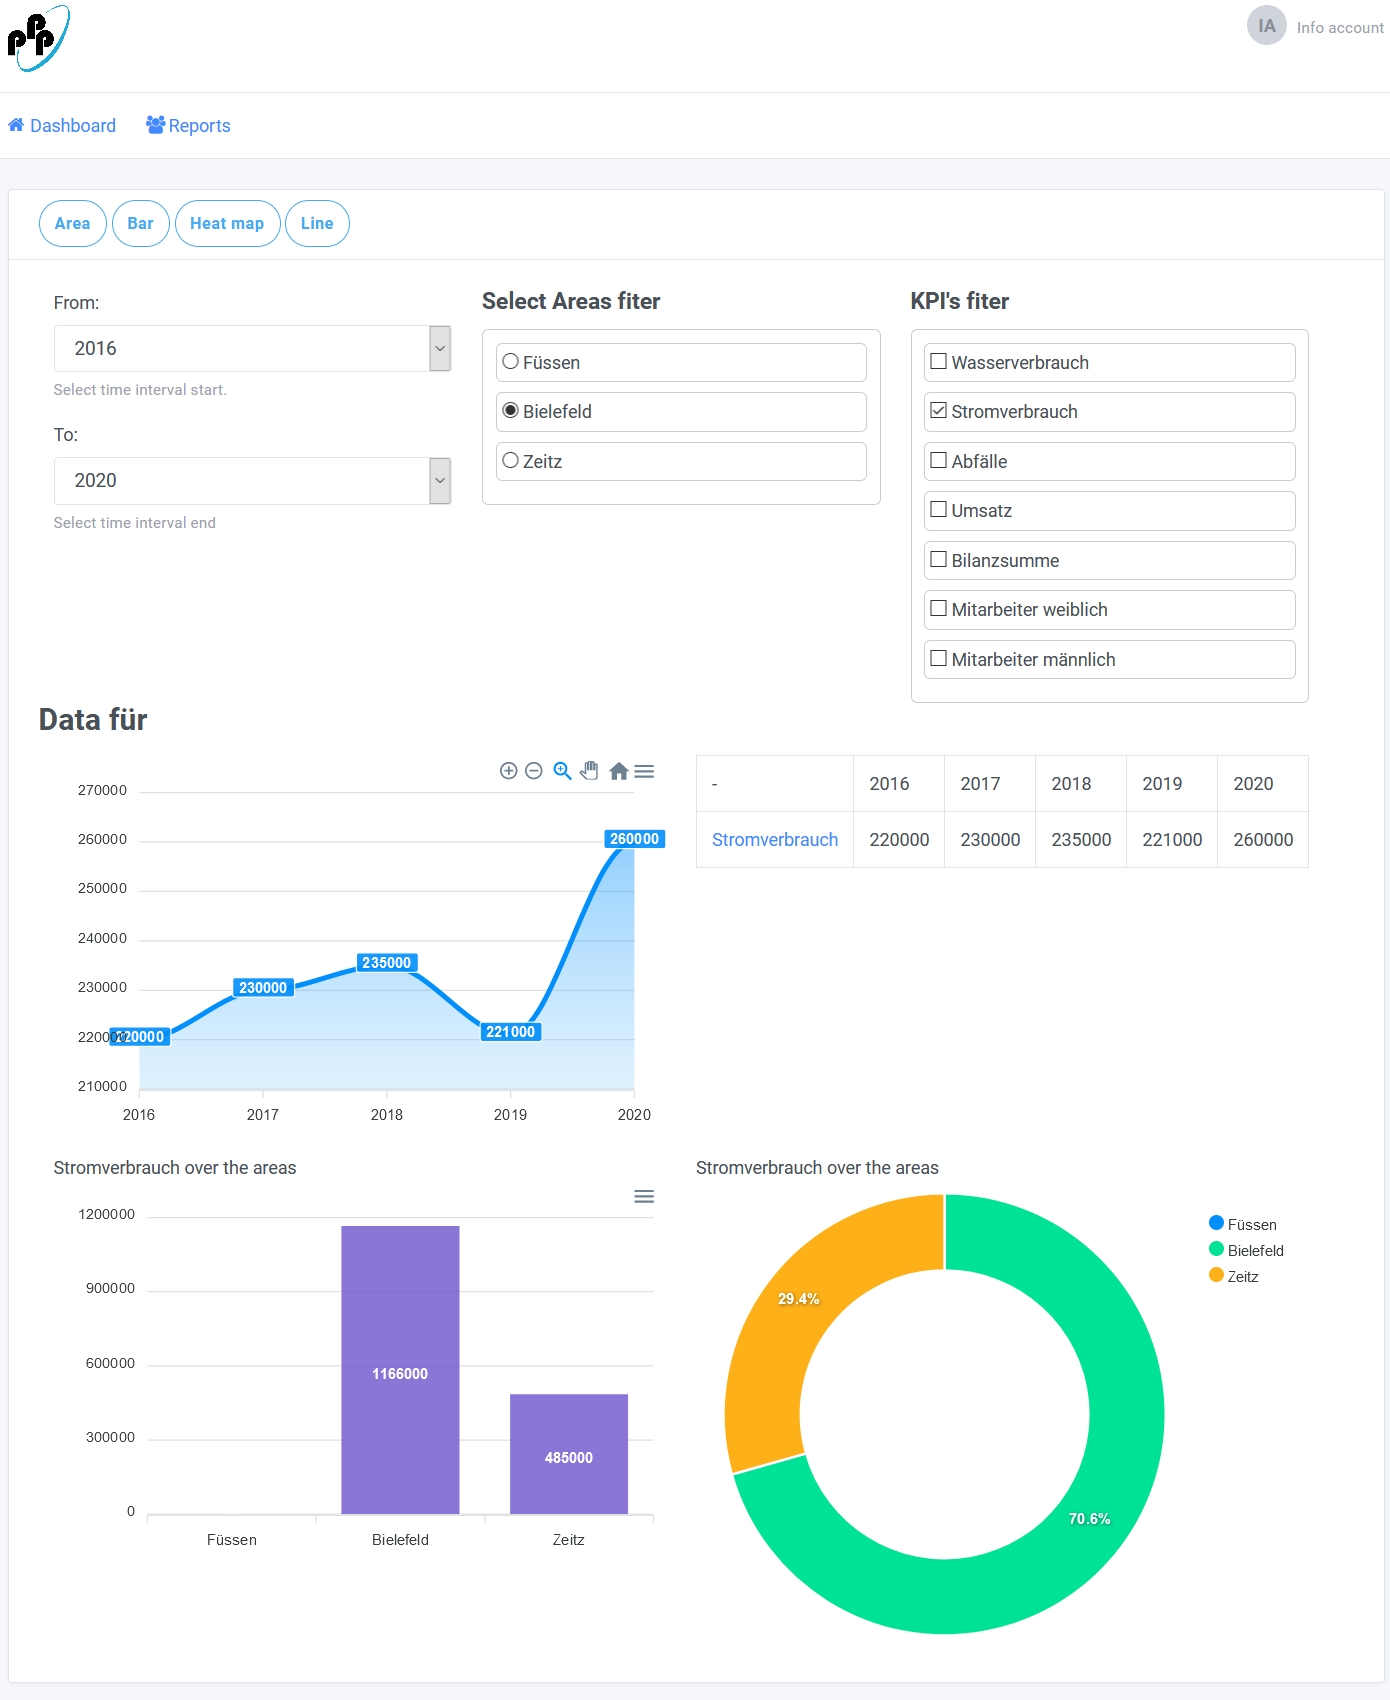Viewport: 1390px width, 1700px height.
Task: Switch to the Line chart tab
Action: (x=317, y=223)
